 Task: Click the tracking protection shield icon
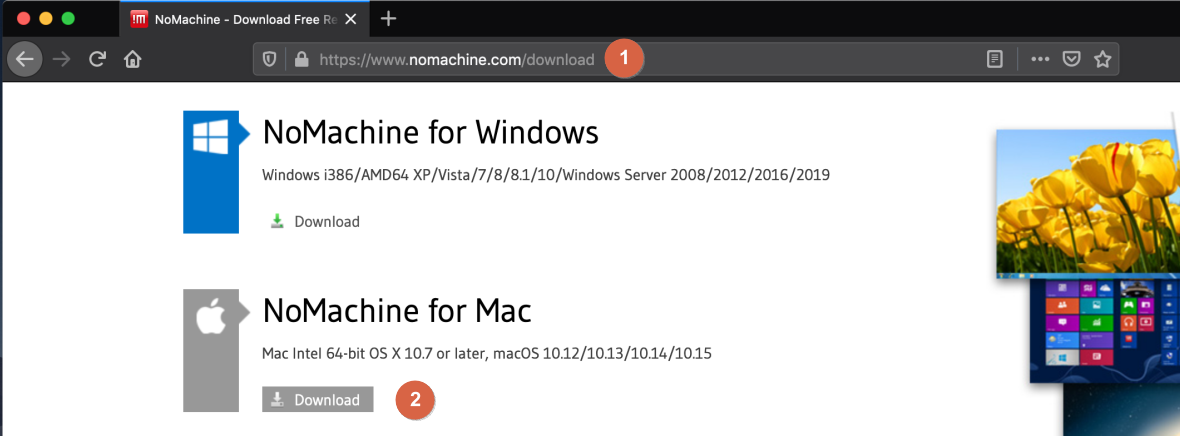pyautogui.click(x=269, y=59)
